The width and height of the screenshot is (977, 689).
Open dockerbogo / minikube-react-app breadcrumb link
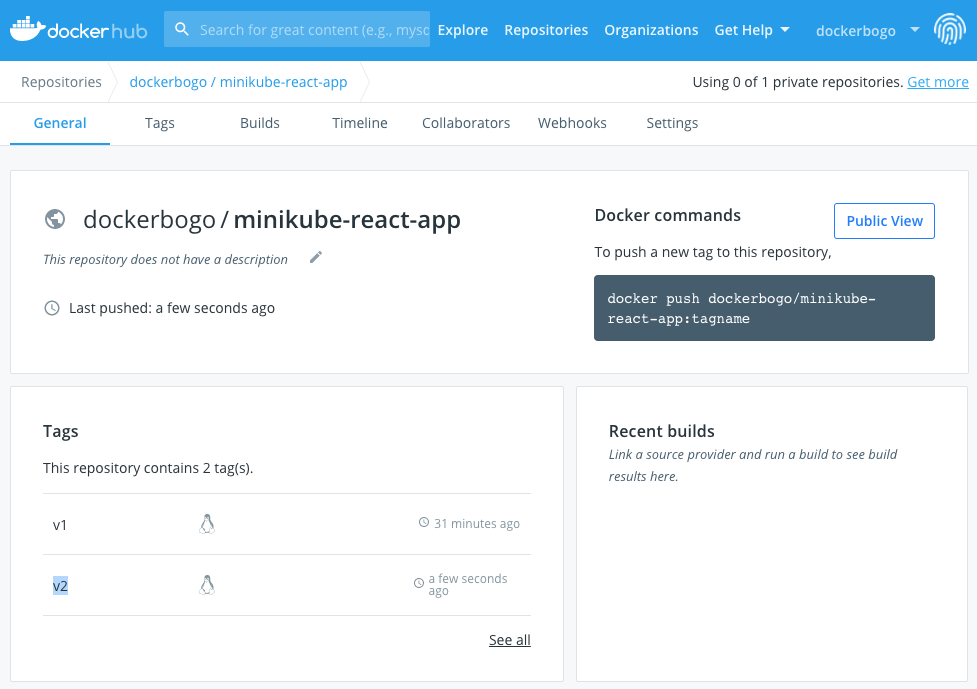point(239,82)
